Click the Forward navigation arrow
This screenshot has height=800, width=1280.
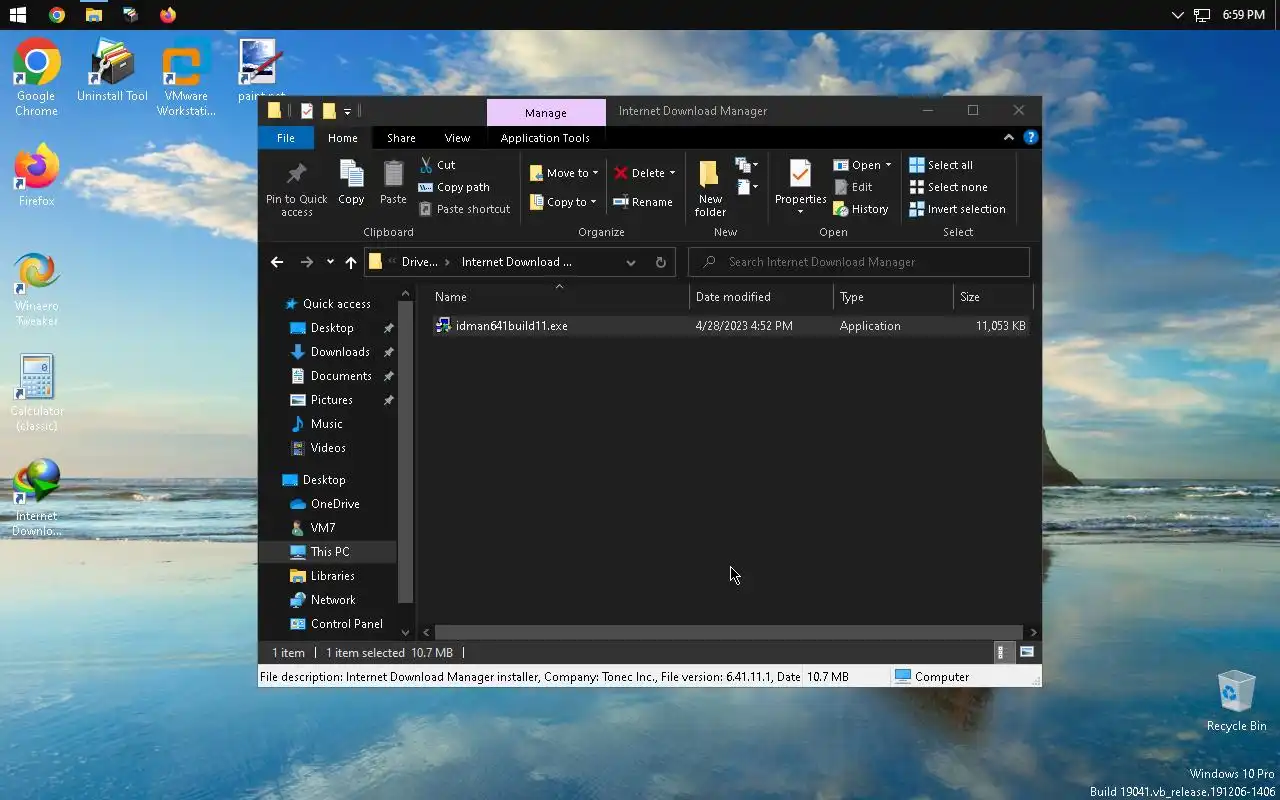click(x=307, y=262)
